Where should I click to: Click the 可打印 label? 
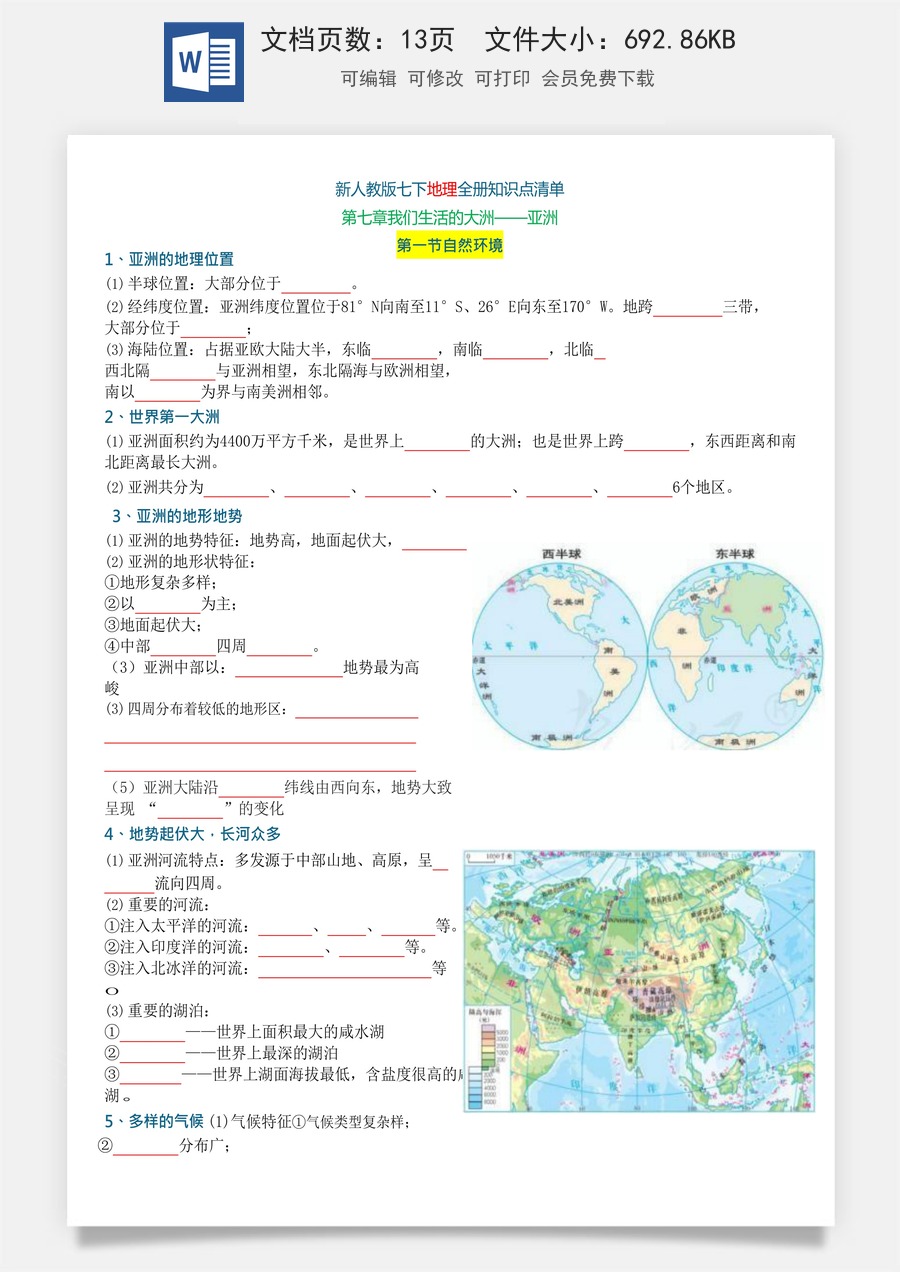[502, 79]
